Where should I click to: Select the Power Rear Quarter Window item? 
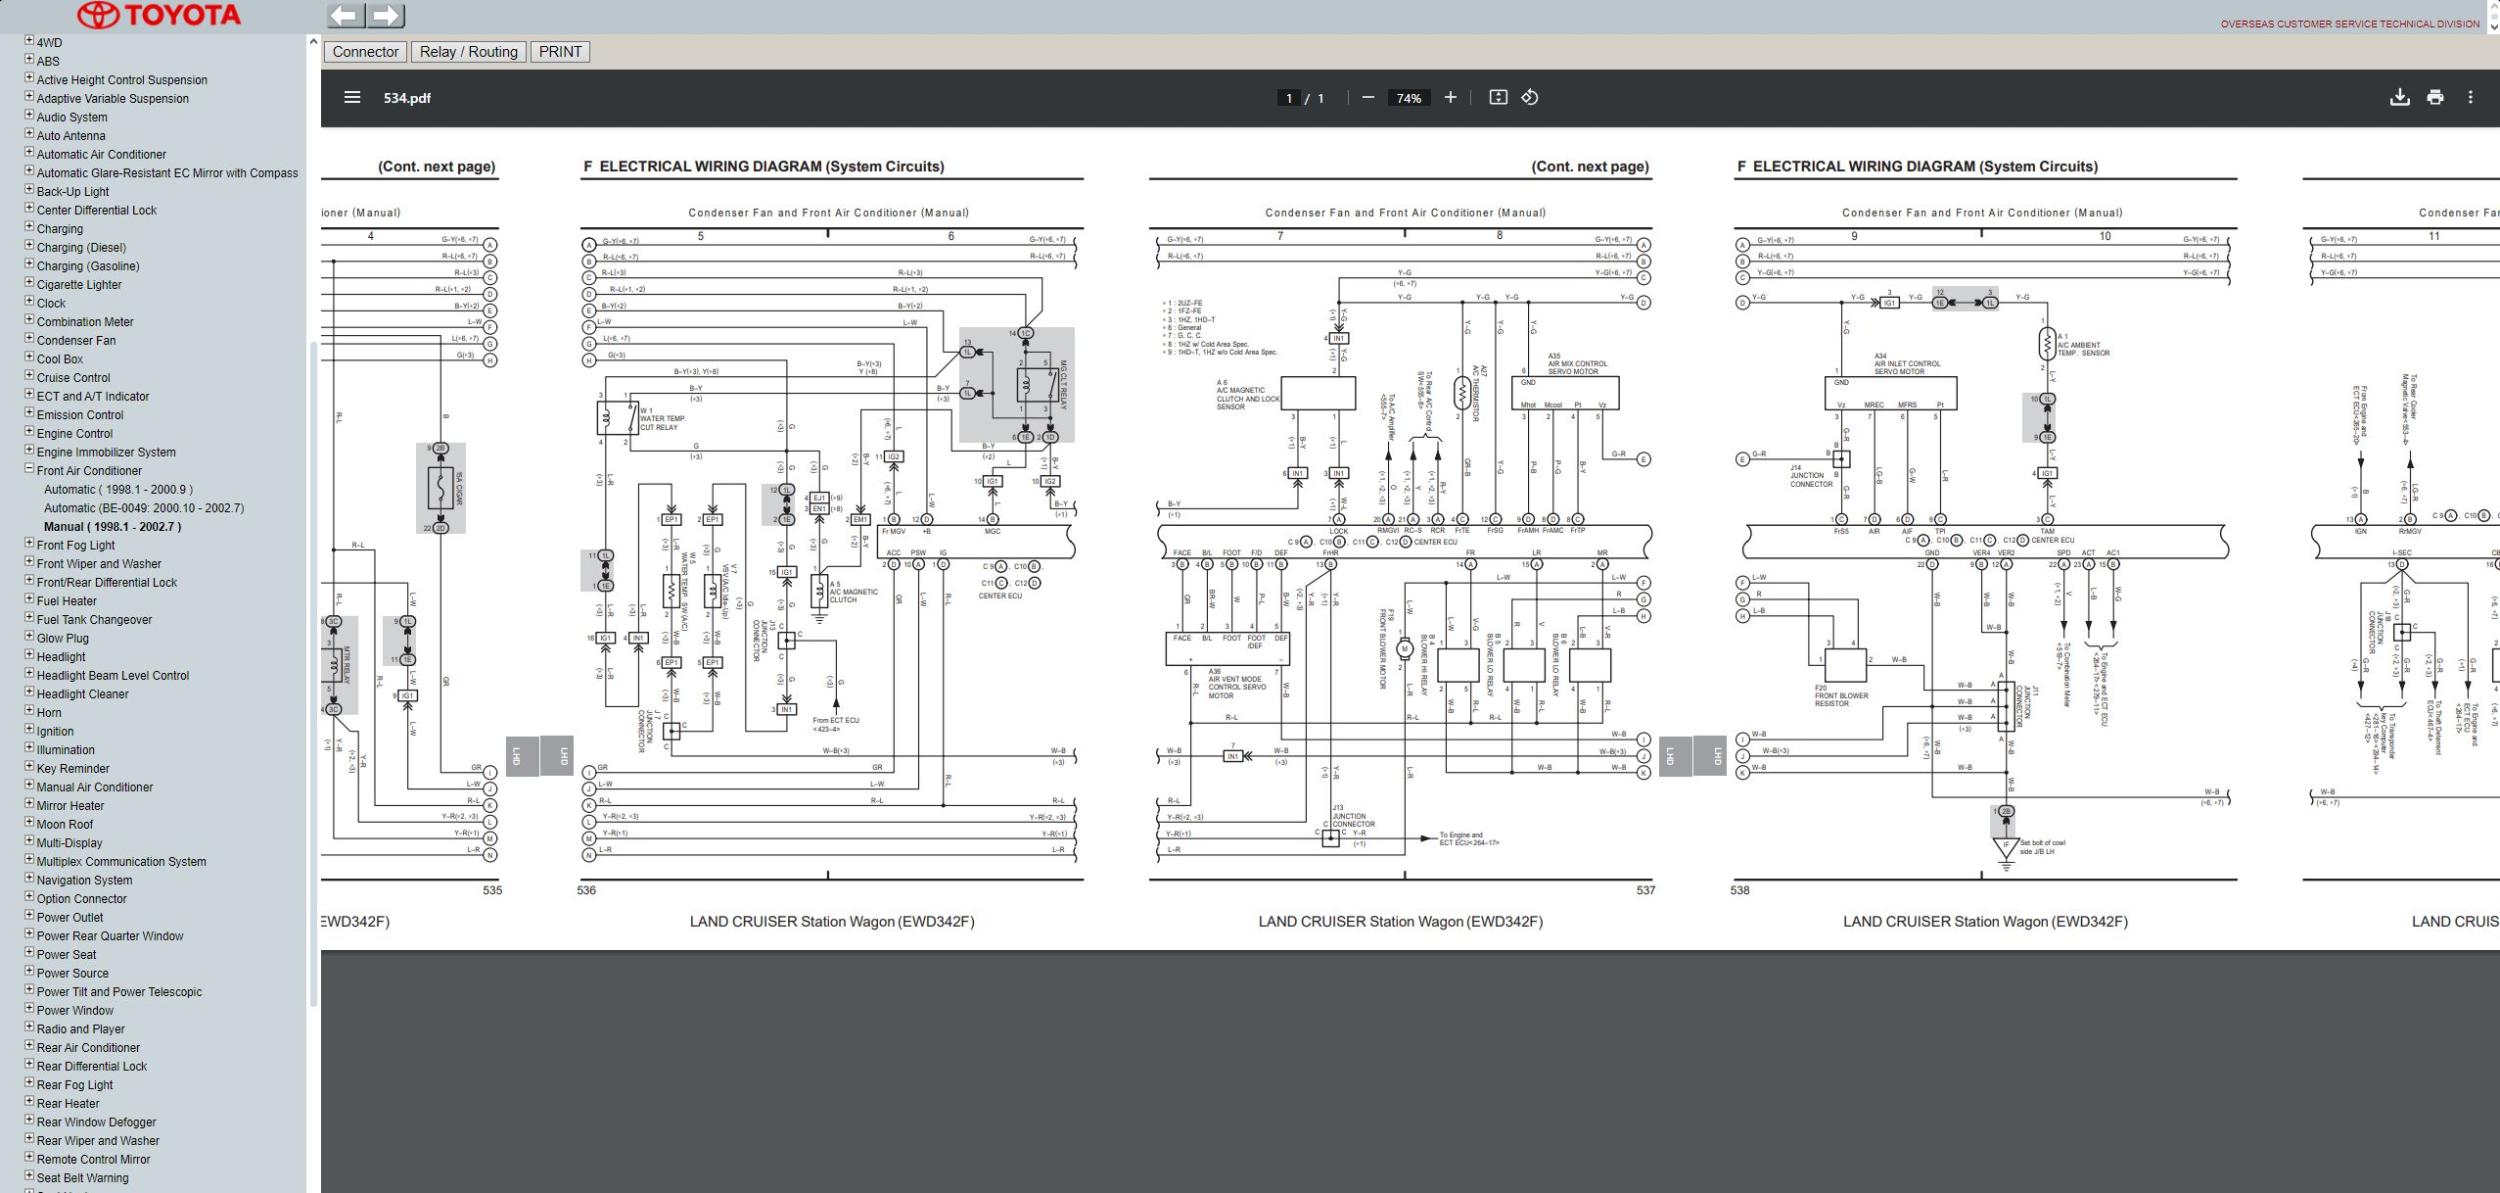(x=110, y=936)
